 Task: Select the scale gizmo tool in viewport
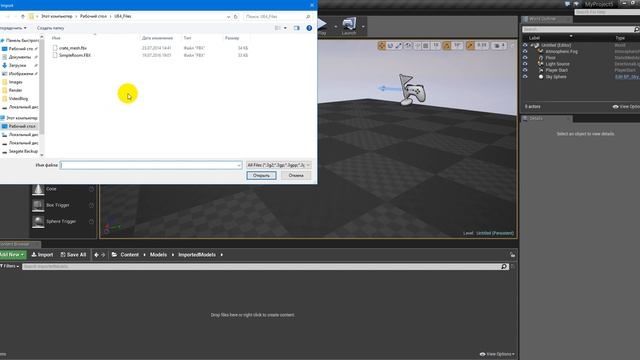399,46
